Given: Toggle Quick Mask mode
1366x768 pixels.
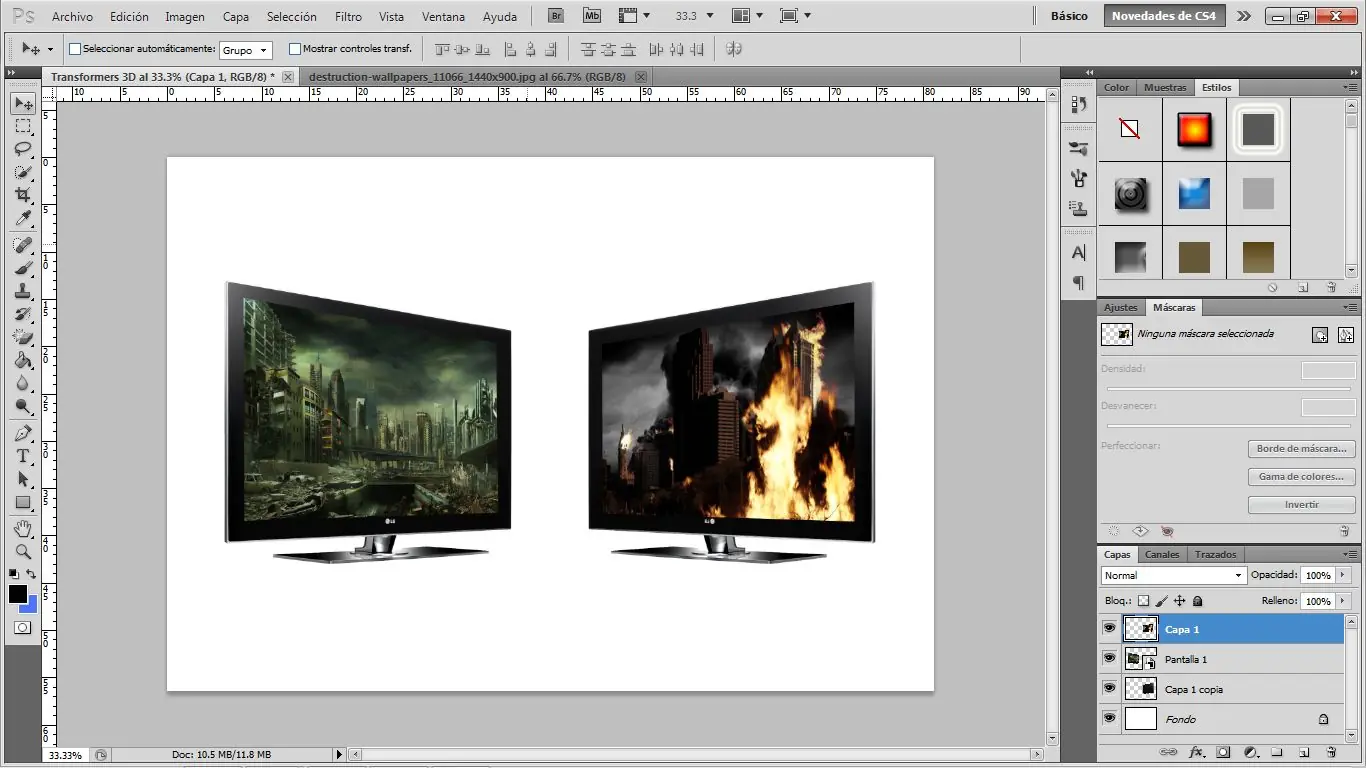Looking at the screenshot, I should [22, 628].
